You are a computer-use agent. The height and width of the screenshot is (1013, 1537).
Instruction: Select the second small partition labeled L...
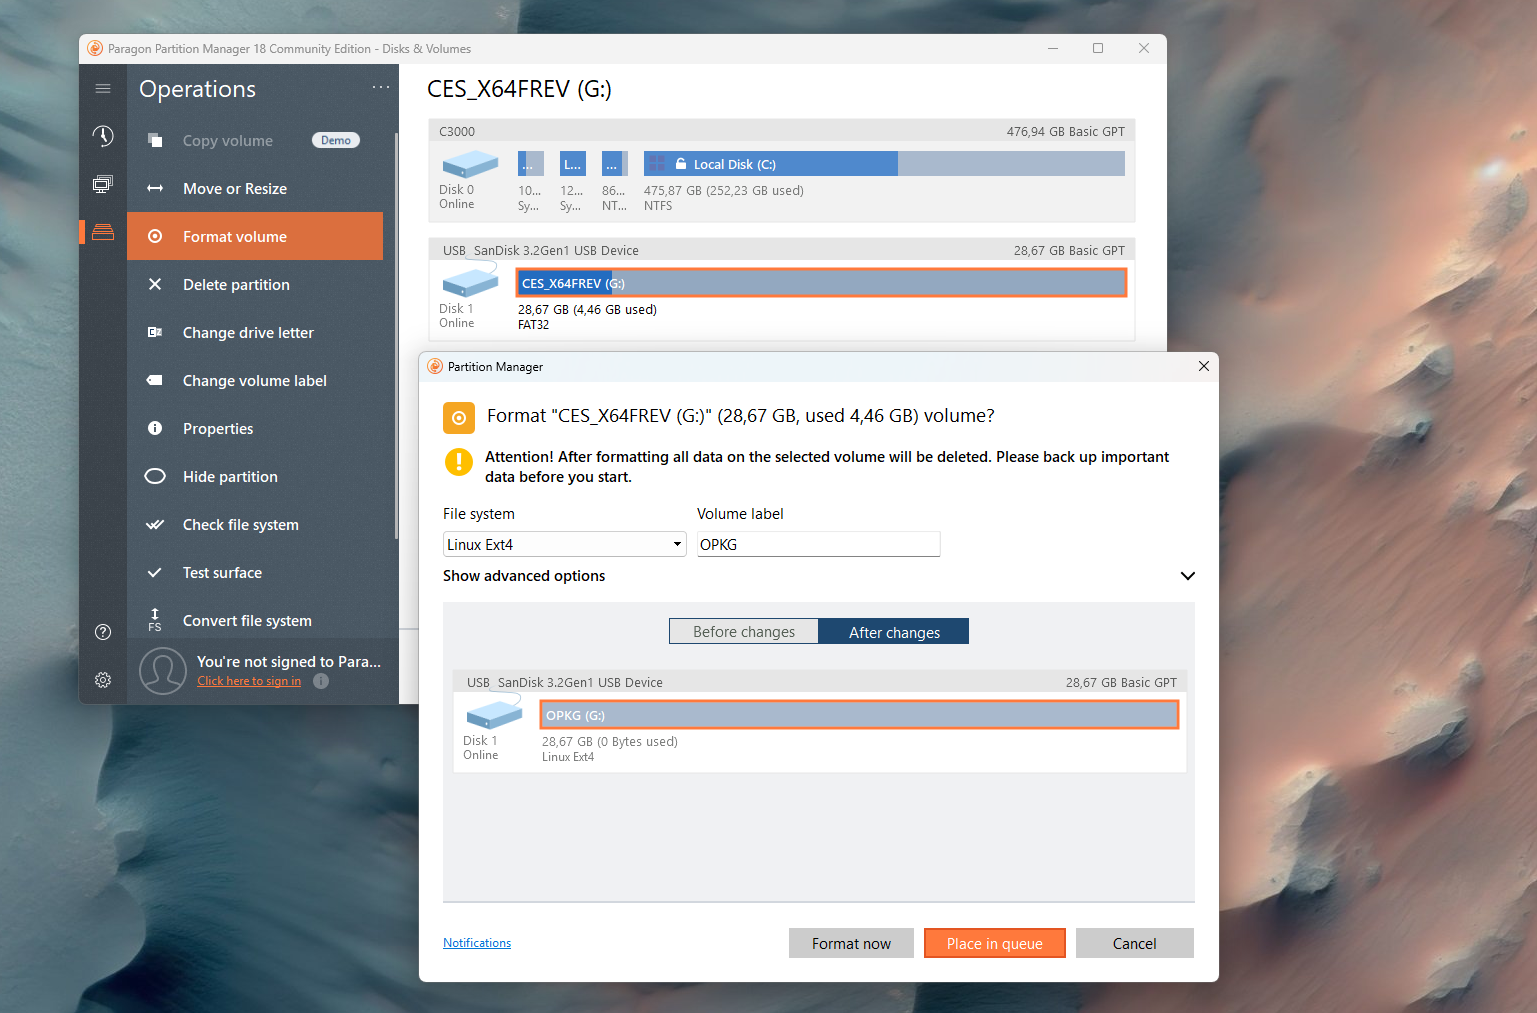(572, 164)
